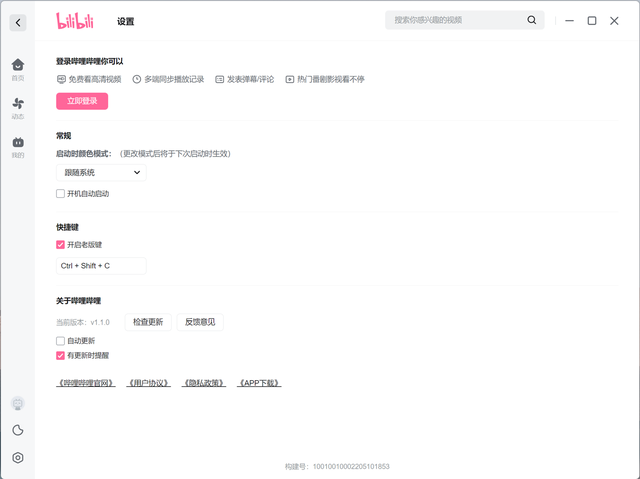640x479 pixels.
Task: Click the search magnifier icon
Action: click(x=532, y=20)
